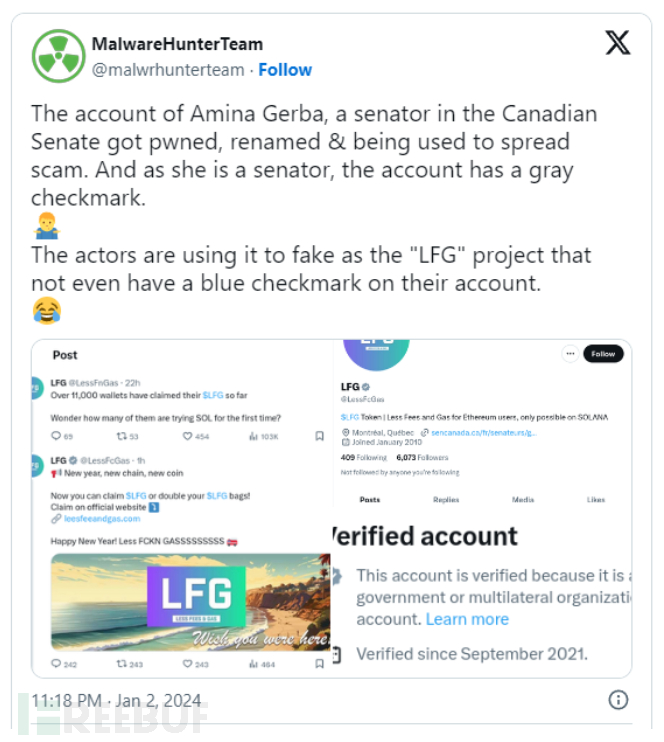Click the MalwareHunterTeam profile avatar
The width and height of the screenshot is (664, 742).
(59, 56)
